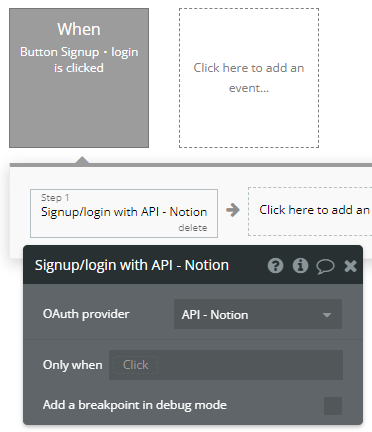
Task: Close the Signup/login with API panel
Action: pyautogui.click(x=350, y=266)
